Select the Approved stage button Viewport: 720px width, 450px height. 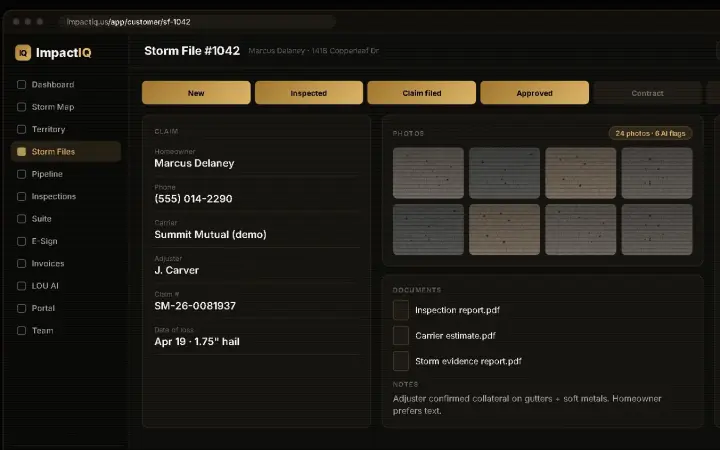click(534, 93)
